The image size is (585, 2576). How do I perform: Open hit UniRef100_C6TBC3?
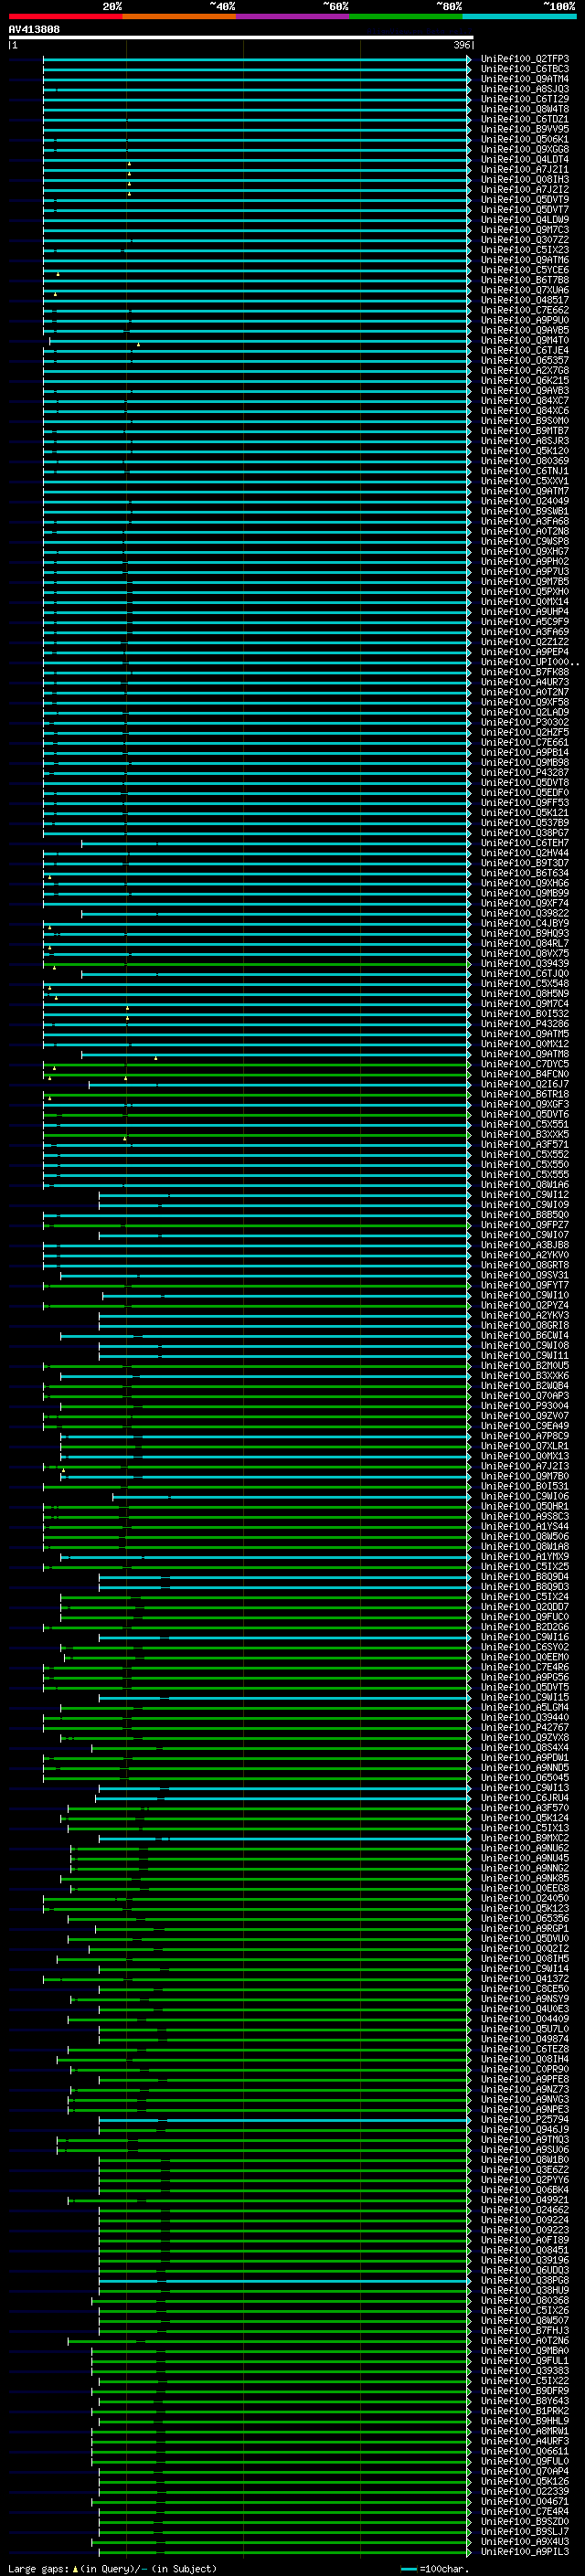click(525, 69)
